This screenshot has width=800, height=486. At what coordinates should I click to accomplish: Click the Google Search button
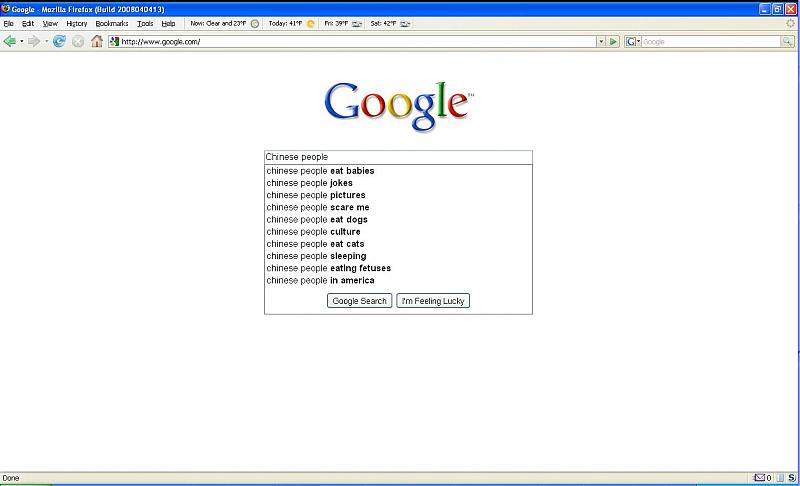point(359,301)
